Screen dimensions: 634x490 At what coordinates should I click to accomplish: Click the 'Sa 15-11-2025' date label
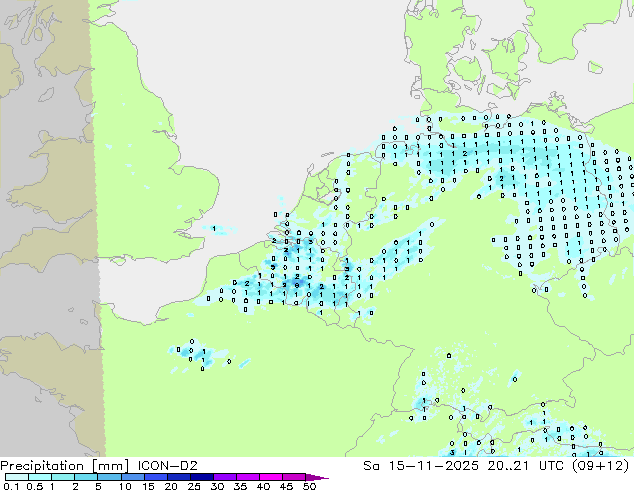point(421,466)
